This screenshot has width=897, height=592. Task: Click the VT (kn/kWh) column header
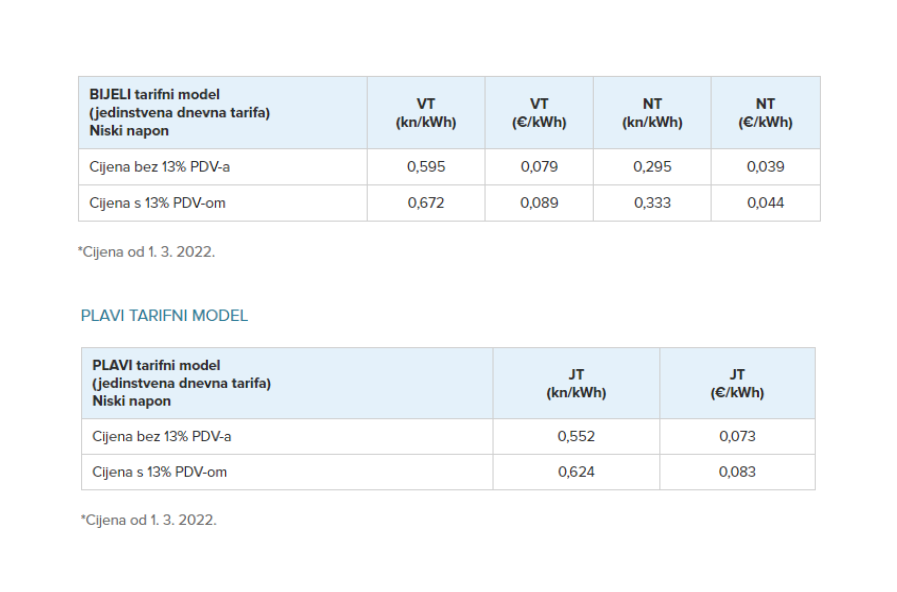coord(426,113)
